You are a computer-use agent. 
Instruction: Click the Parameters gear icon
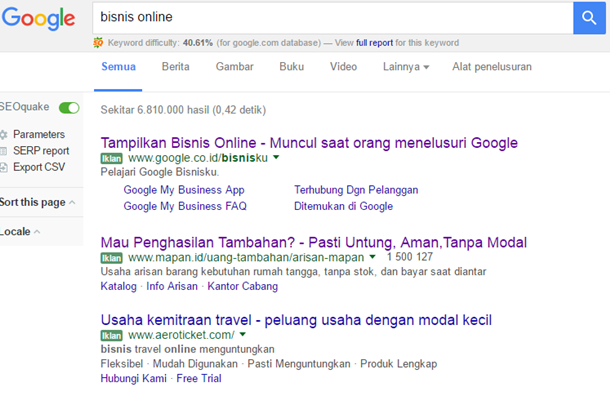tap(4, 135)
